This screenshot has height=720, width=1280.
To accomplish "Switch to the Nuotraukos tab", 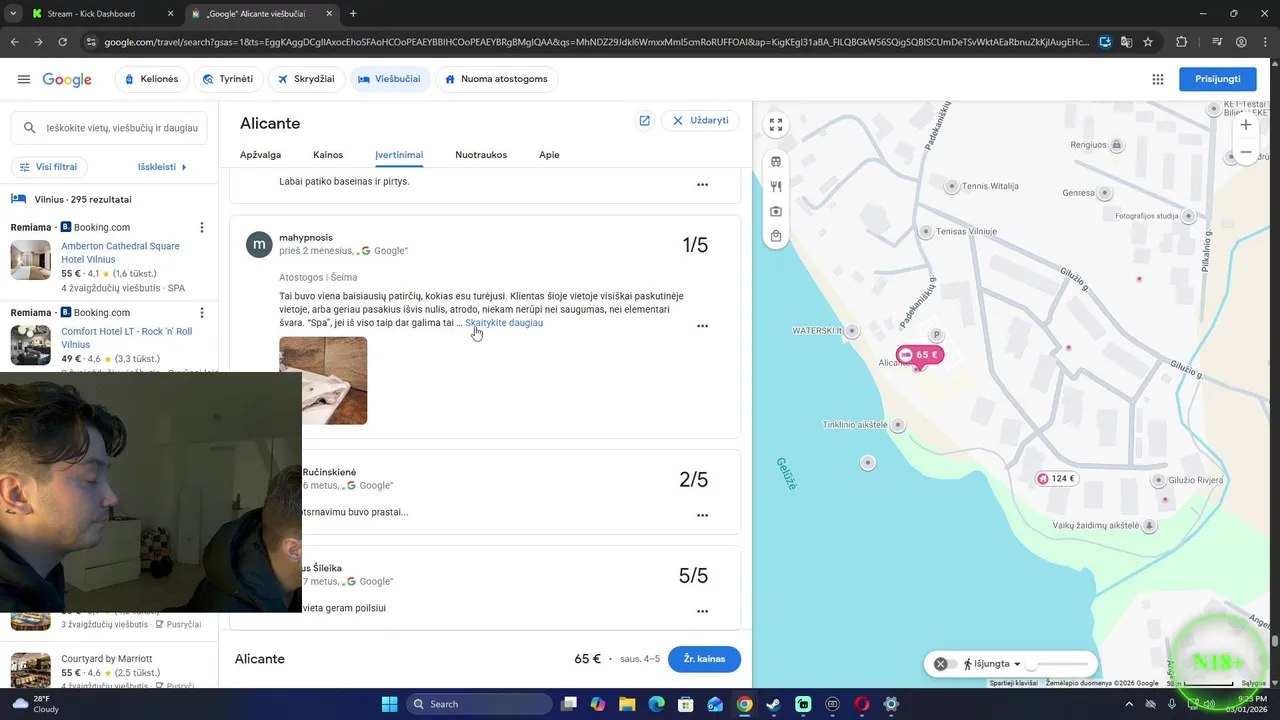I will [x=481, y=155].
